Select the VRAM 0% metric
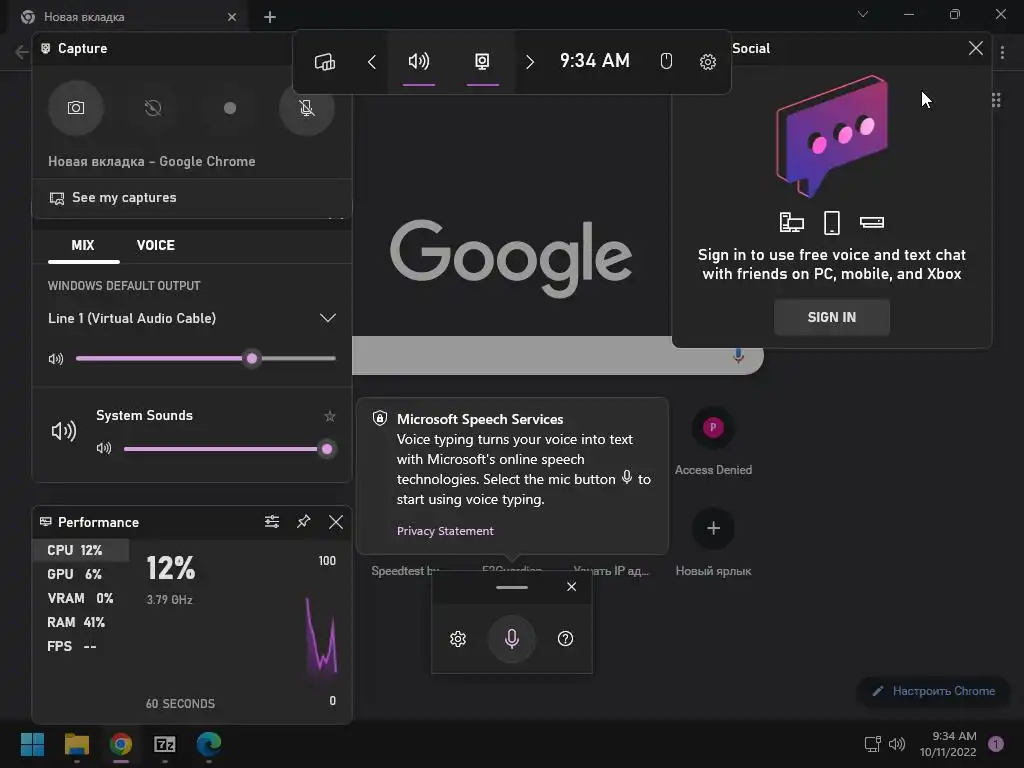This screenshot has width=1024, height=768. (80, 598)
